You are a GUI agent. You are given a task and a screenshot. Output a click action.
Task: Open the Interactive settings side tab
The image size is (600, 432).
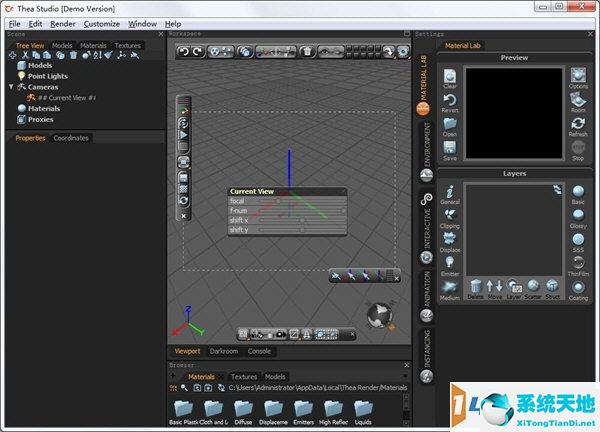tap(427, 230)
